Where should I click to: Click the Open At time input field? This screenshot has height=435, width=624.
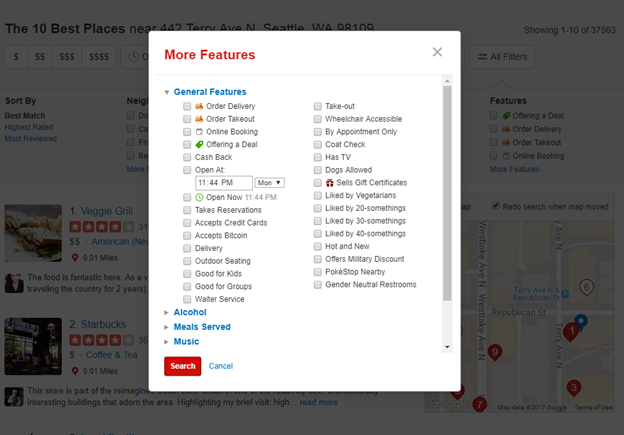click(223, 183)
